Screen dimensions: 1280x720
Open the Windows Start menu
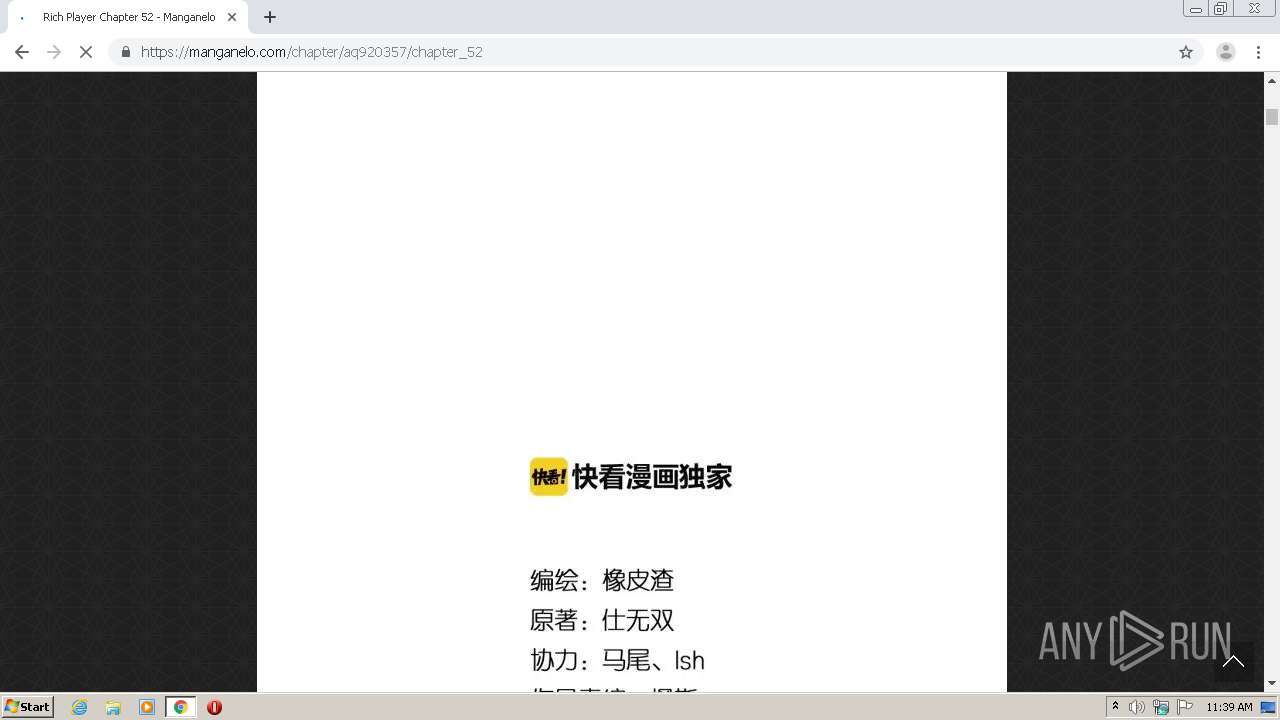click(28, 707)
